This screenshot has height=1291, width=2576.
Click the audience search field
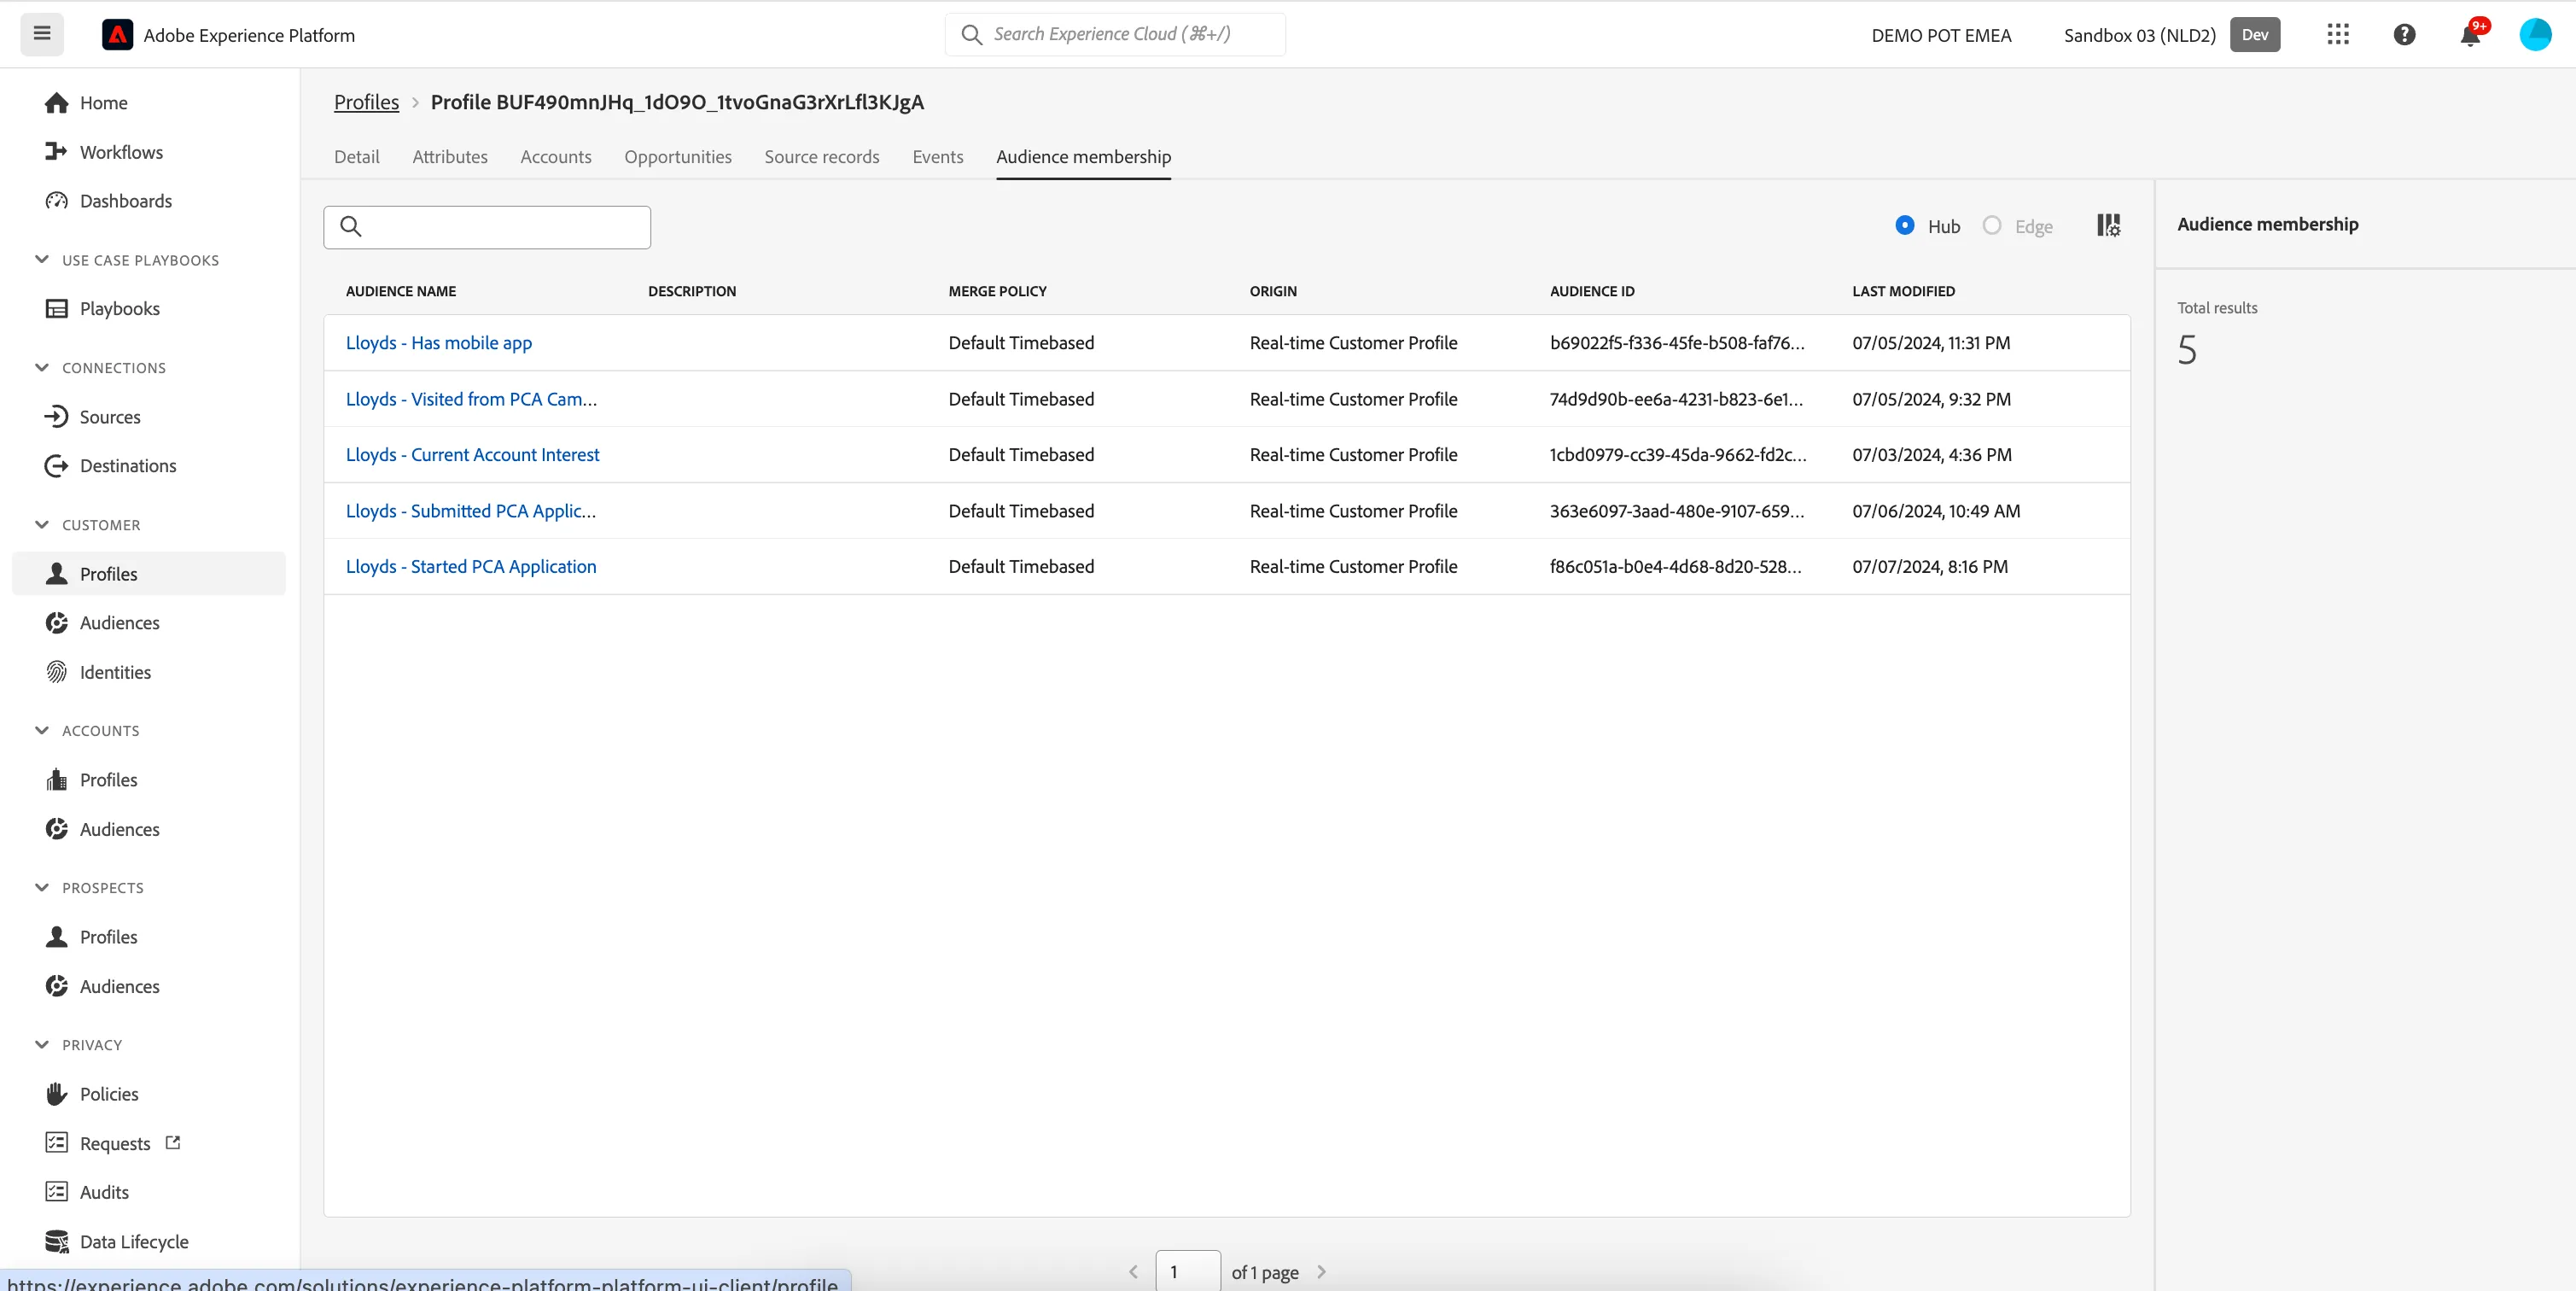tap(487, 227)
